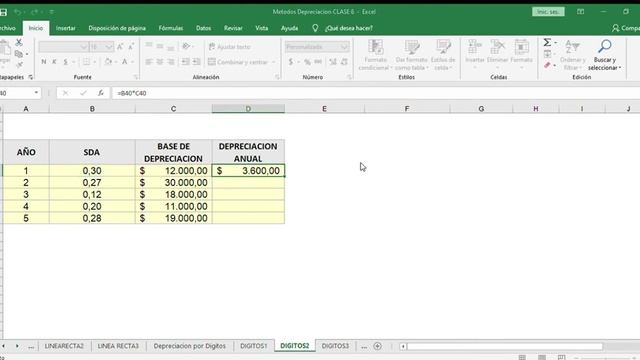Open the Disposición de página tab
The image size is (640, 360).
117,28
